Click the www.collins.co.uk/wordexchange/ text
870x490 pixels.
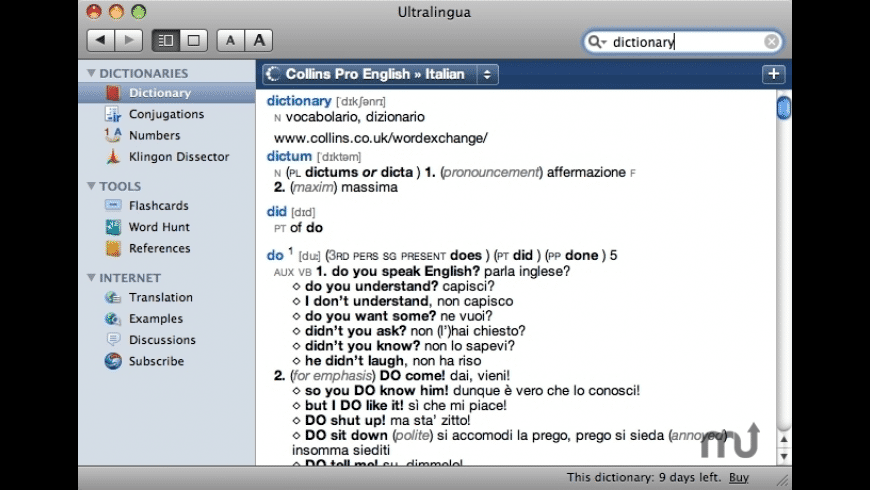(381, 138)
